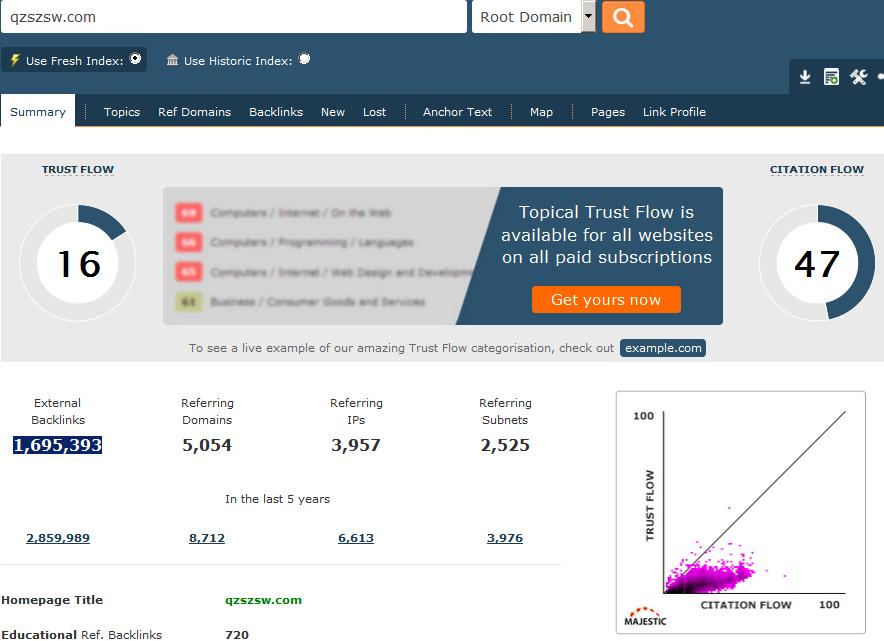Open the Pages tab
This screenshot has height=641, width=884.
(x=608, y=112)
